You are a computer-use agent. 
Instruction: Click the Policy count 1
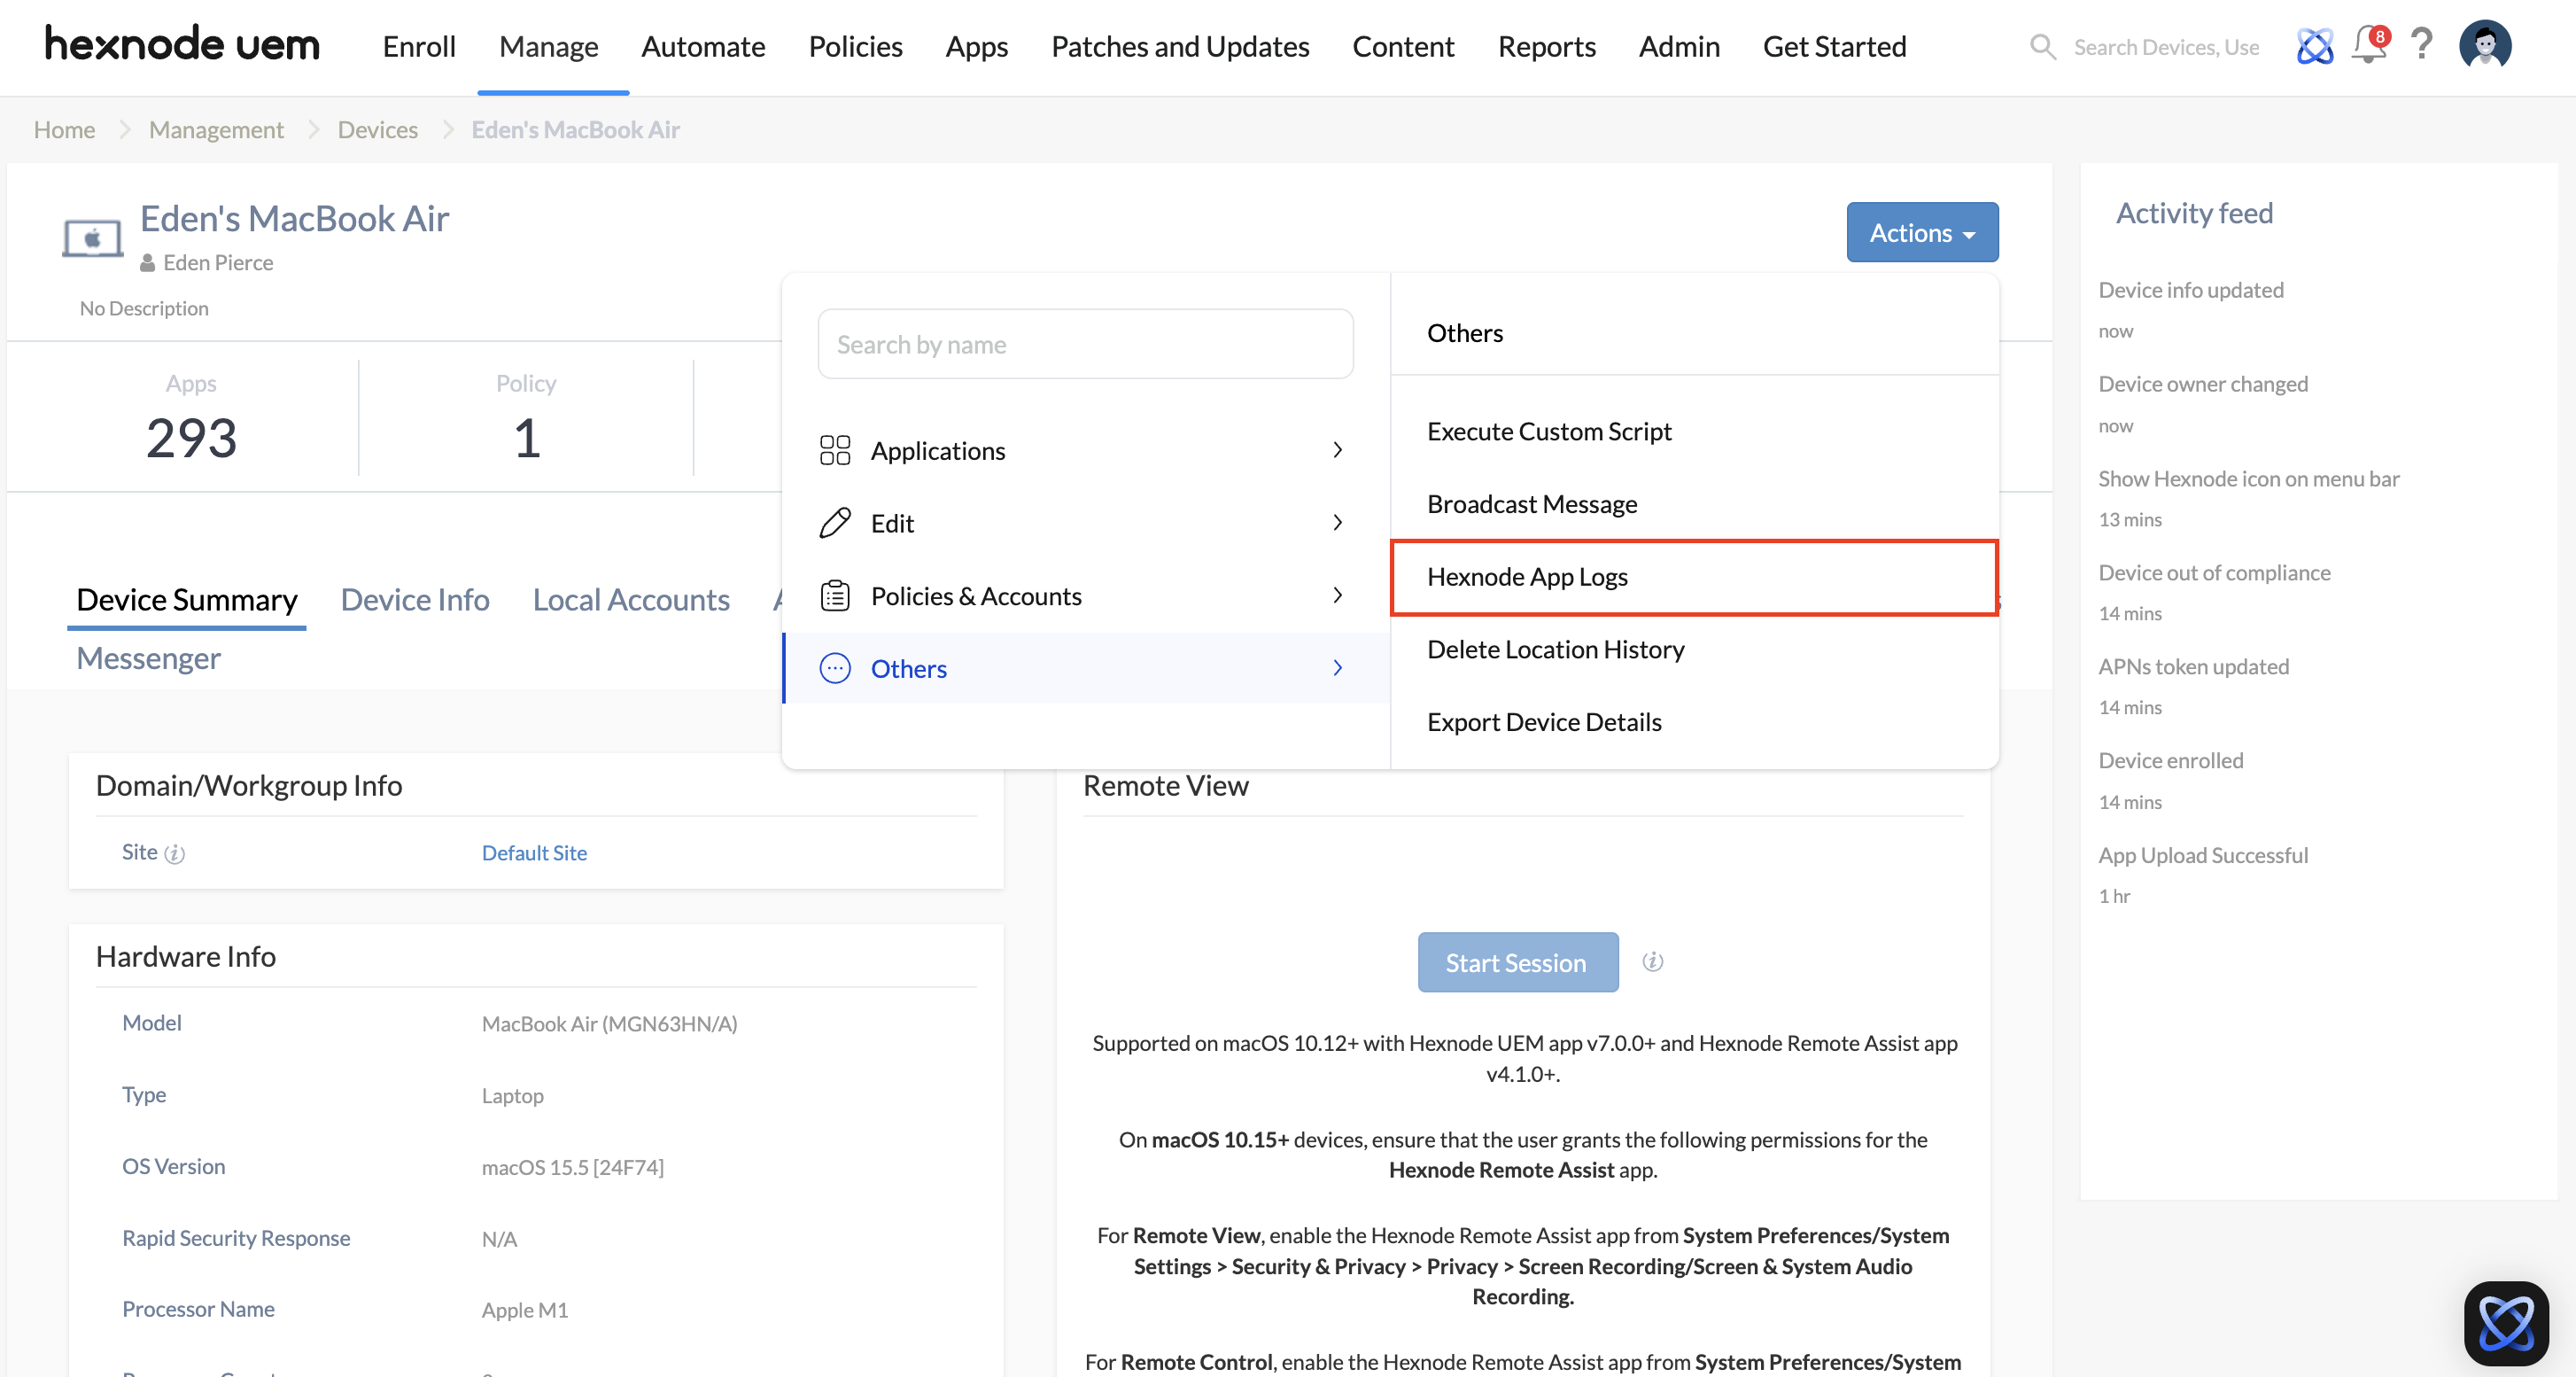pos(527,438)
